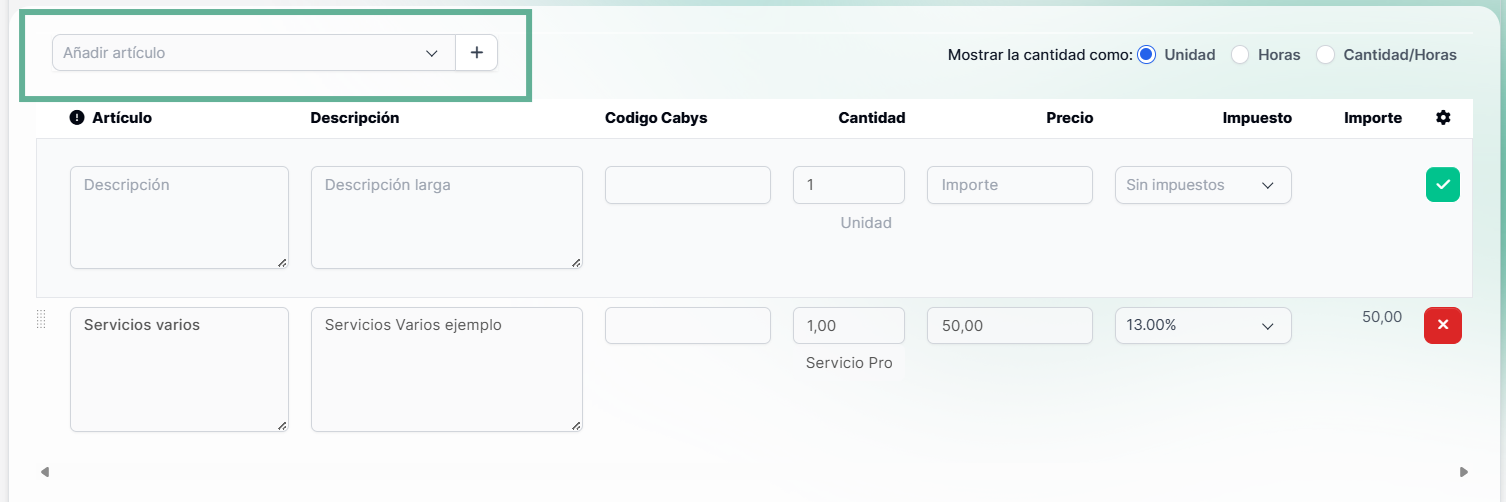Click the empty Codigo Cabys field in new row

[688, 185]
